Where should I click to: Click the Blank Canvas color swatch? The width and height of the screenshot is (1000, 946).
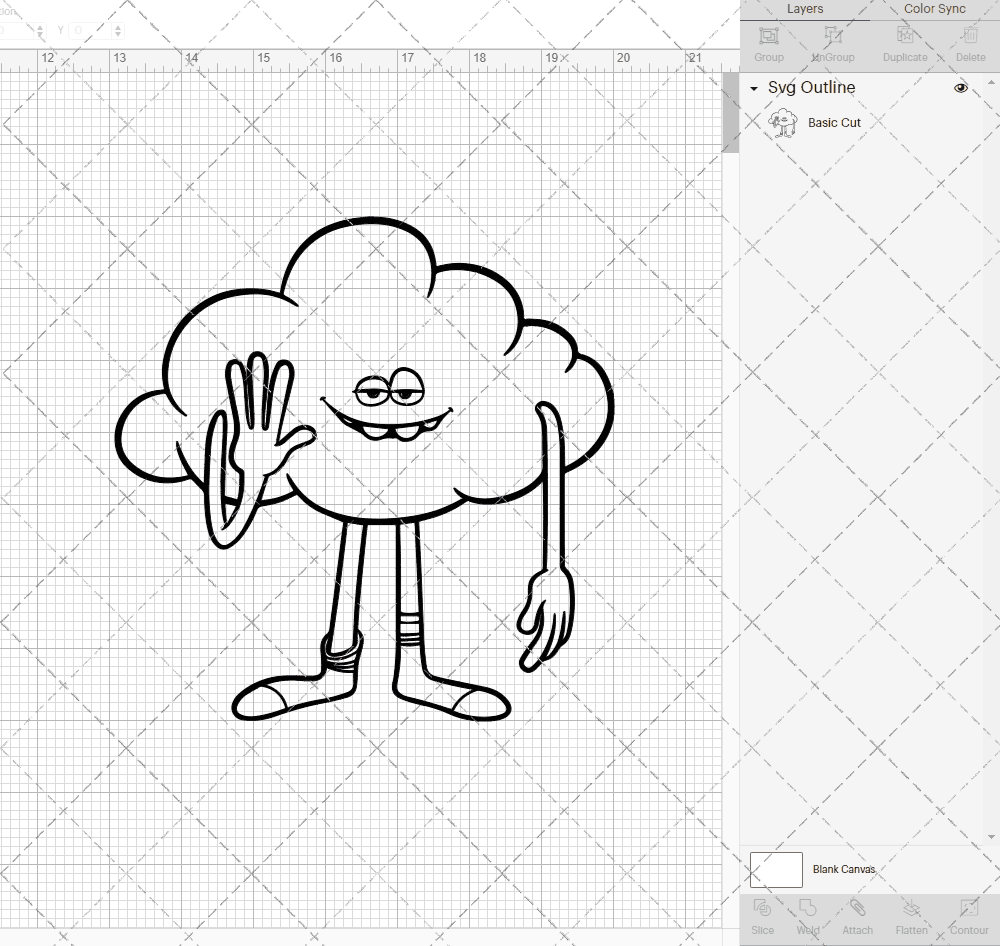[776, 869]
